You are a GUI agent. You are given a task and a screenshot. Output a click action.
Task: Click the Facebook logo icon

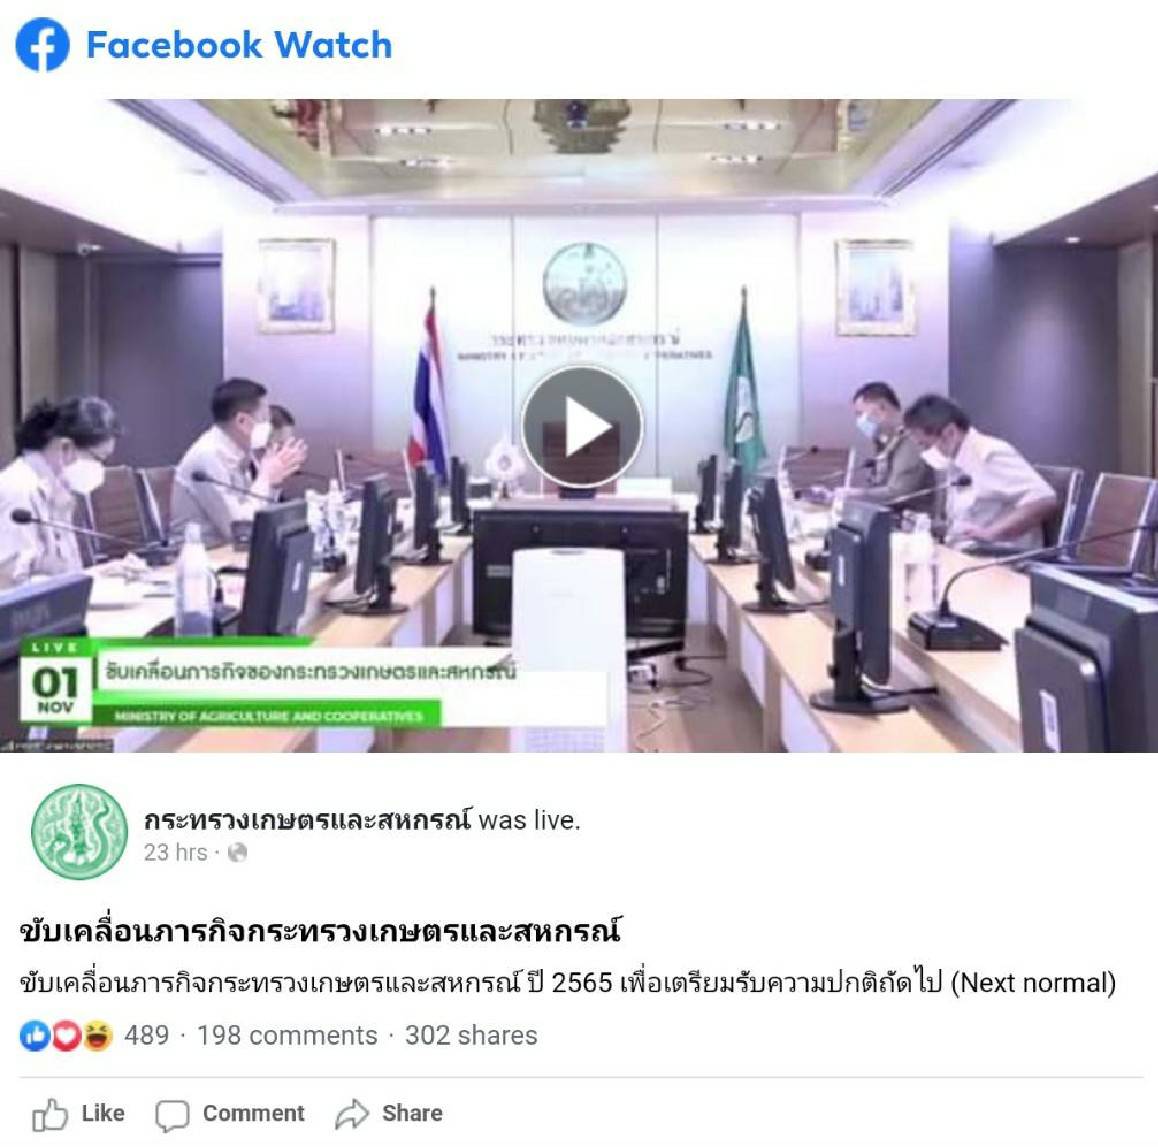43,44
